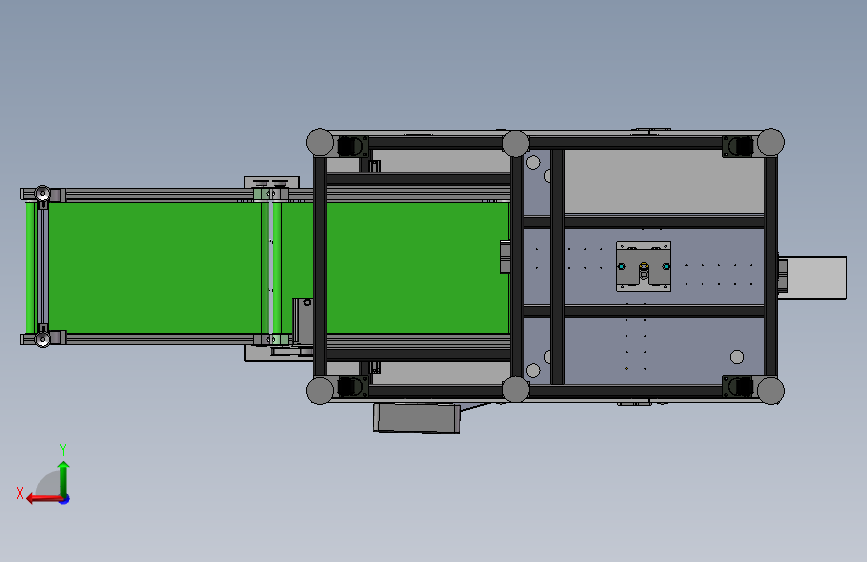Click the red X axis arrow on triad
This screenshot has height=562, width=867.
pyautogui.click(x=44, y=499)
